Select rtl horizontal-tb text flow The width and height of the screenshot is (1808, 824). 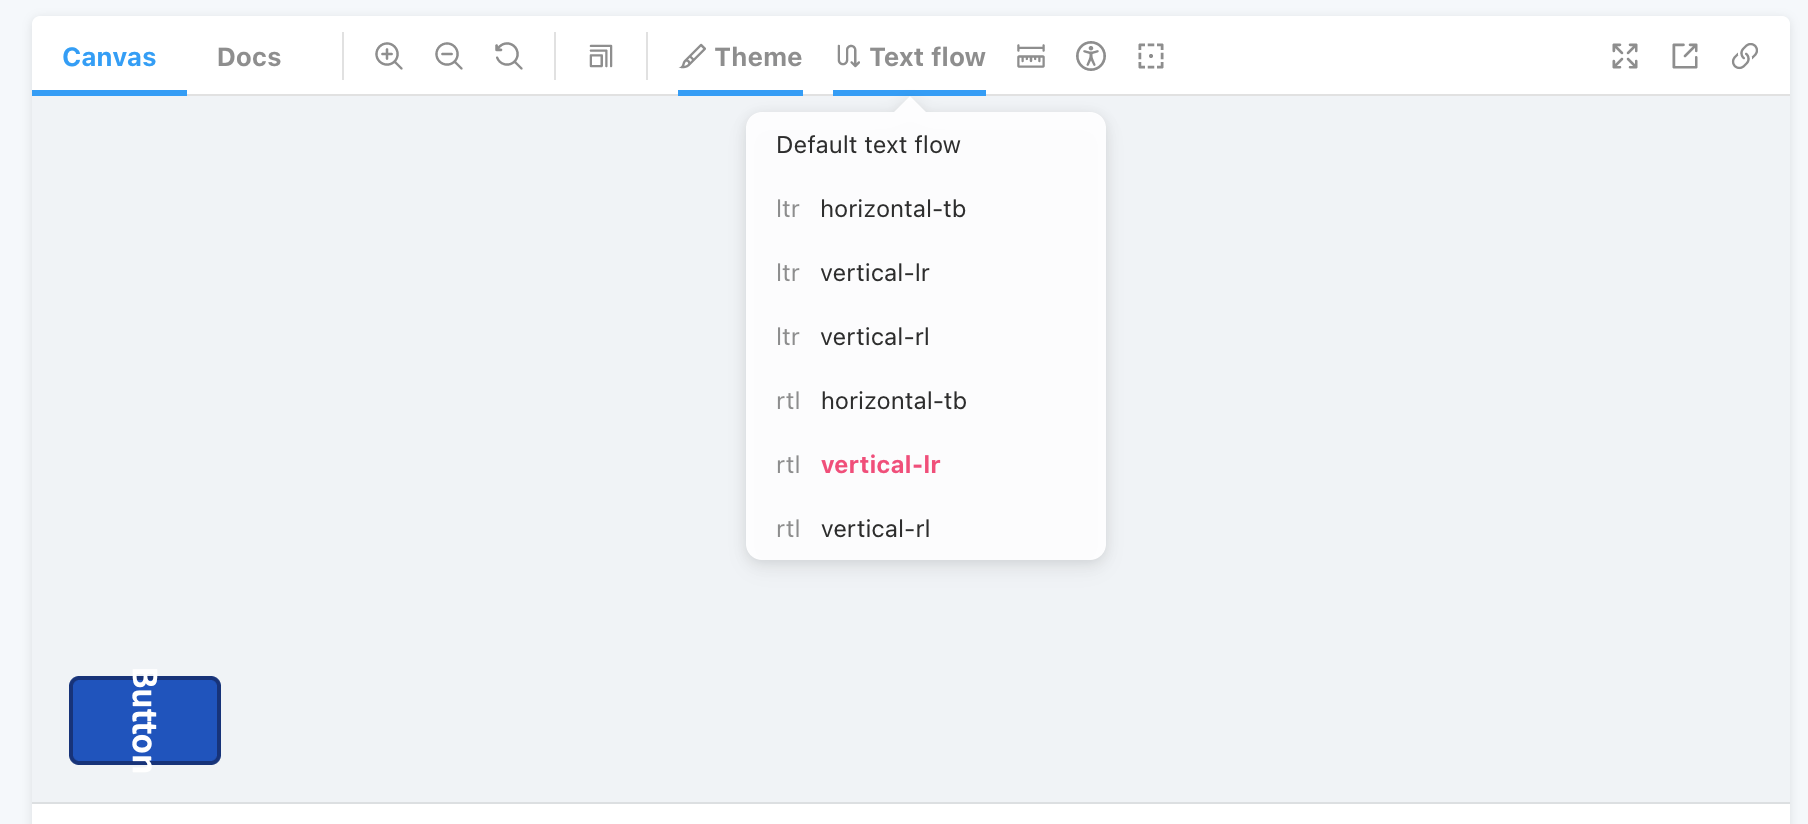(893, 401)
